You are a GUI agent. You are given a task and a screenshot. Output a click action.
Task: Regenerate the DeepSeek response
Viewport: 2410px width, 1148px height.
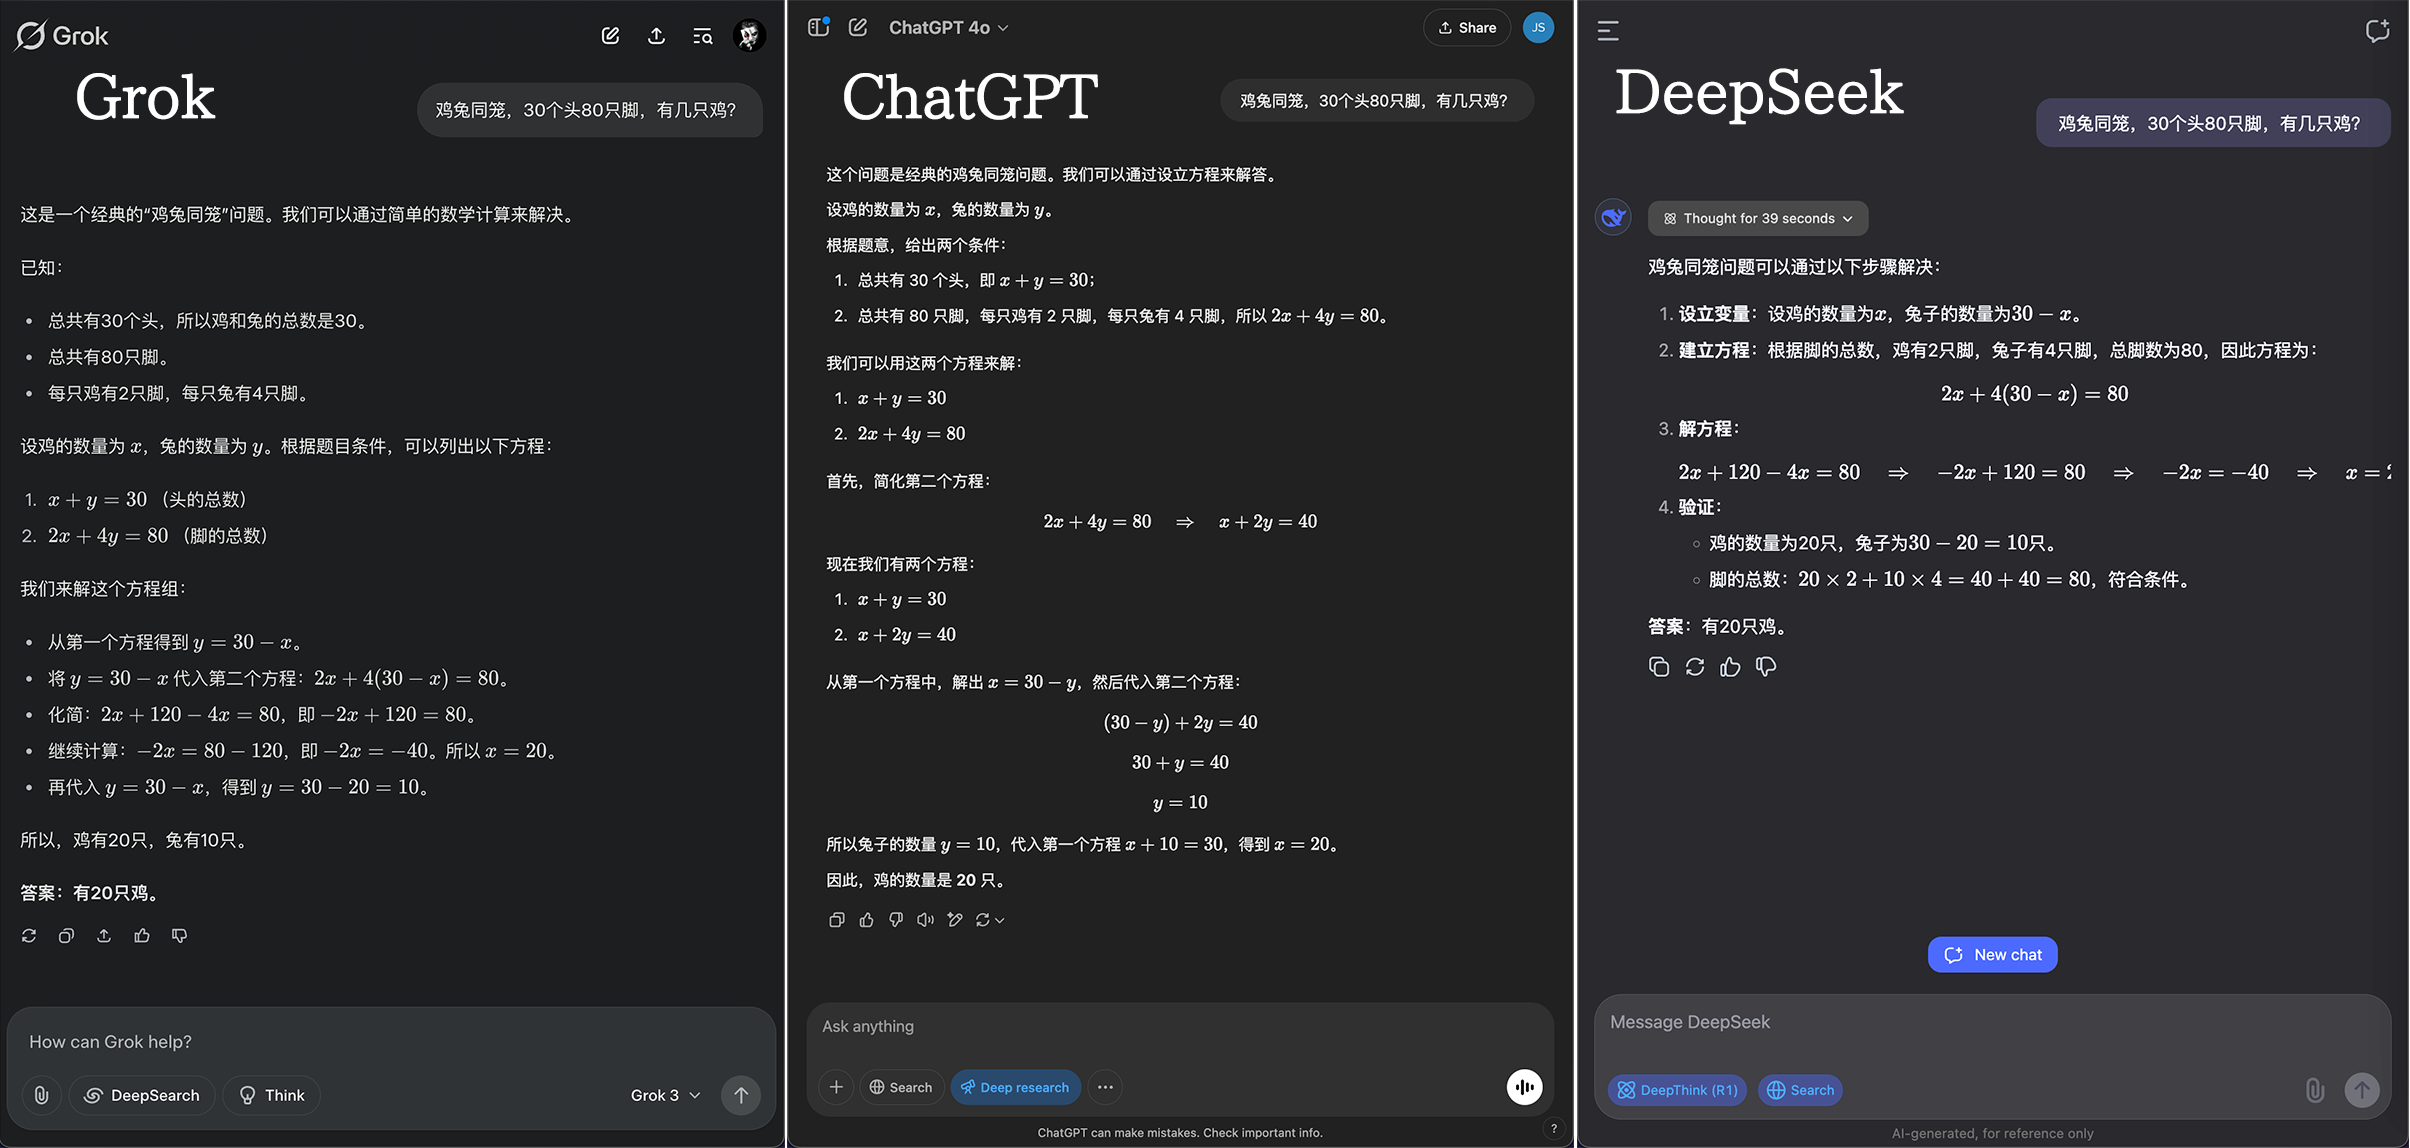point(1695,667)
